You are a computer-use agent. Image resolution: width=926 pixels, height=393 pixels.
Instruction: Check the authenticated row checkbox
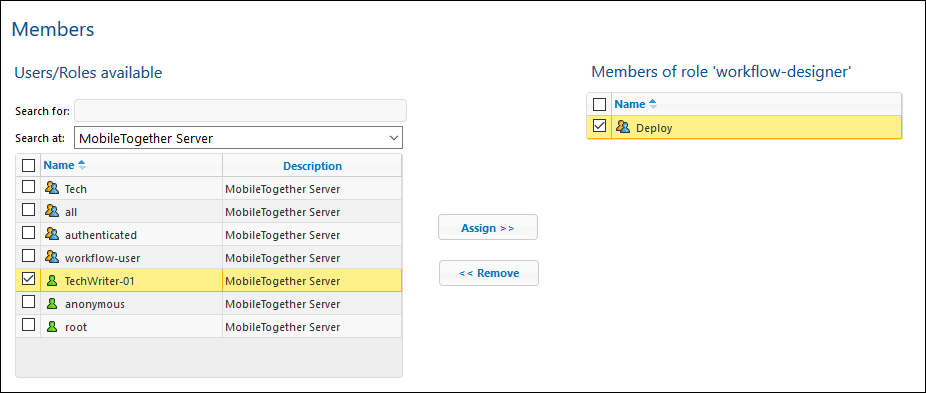(28, 233)
